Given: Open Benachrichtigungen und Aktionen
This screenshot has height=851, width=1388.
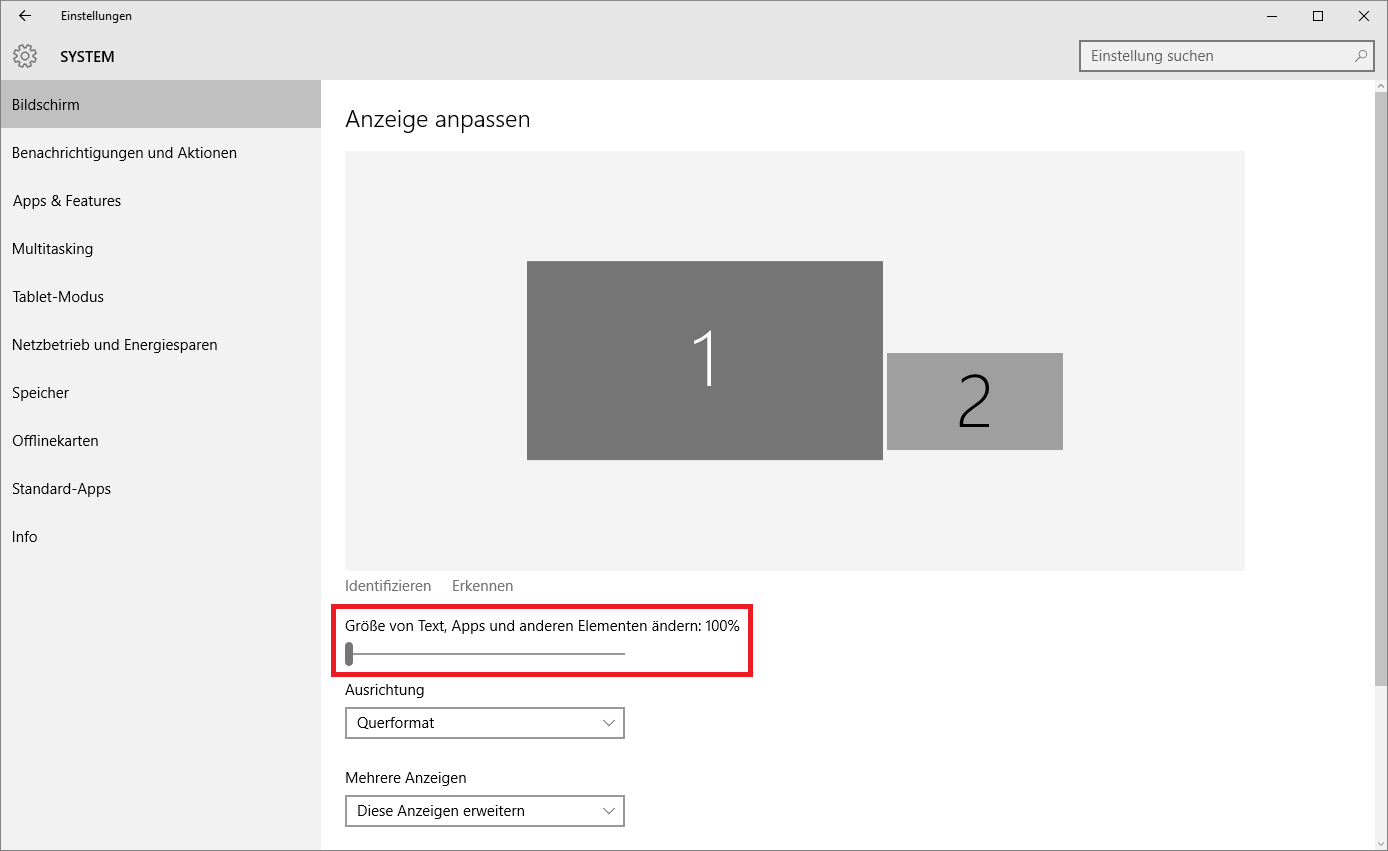Looking at the screenshot, I should click(x=160, y=153).
